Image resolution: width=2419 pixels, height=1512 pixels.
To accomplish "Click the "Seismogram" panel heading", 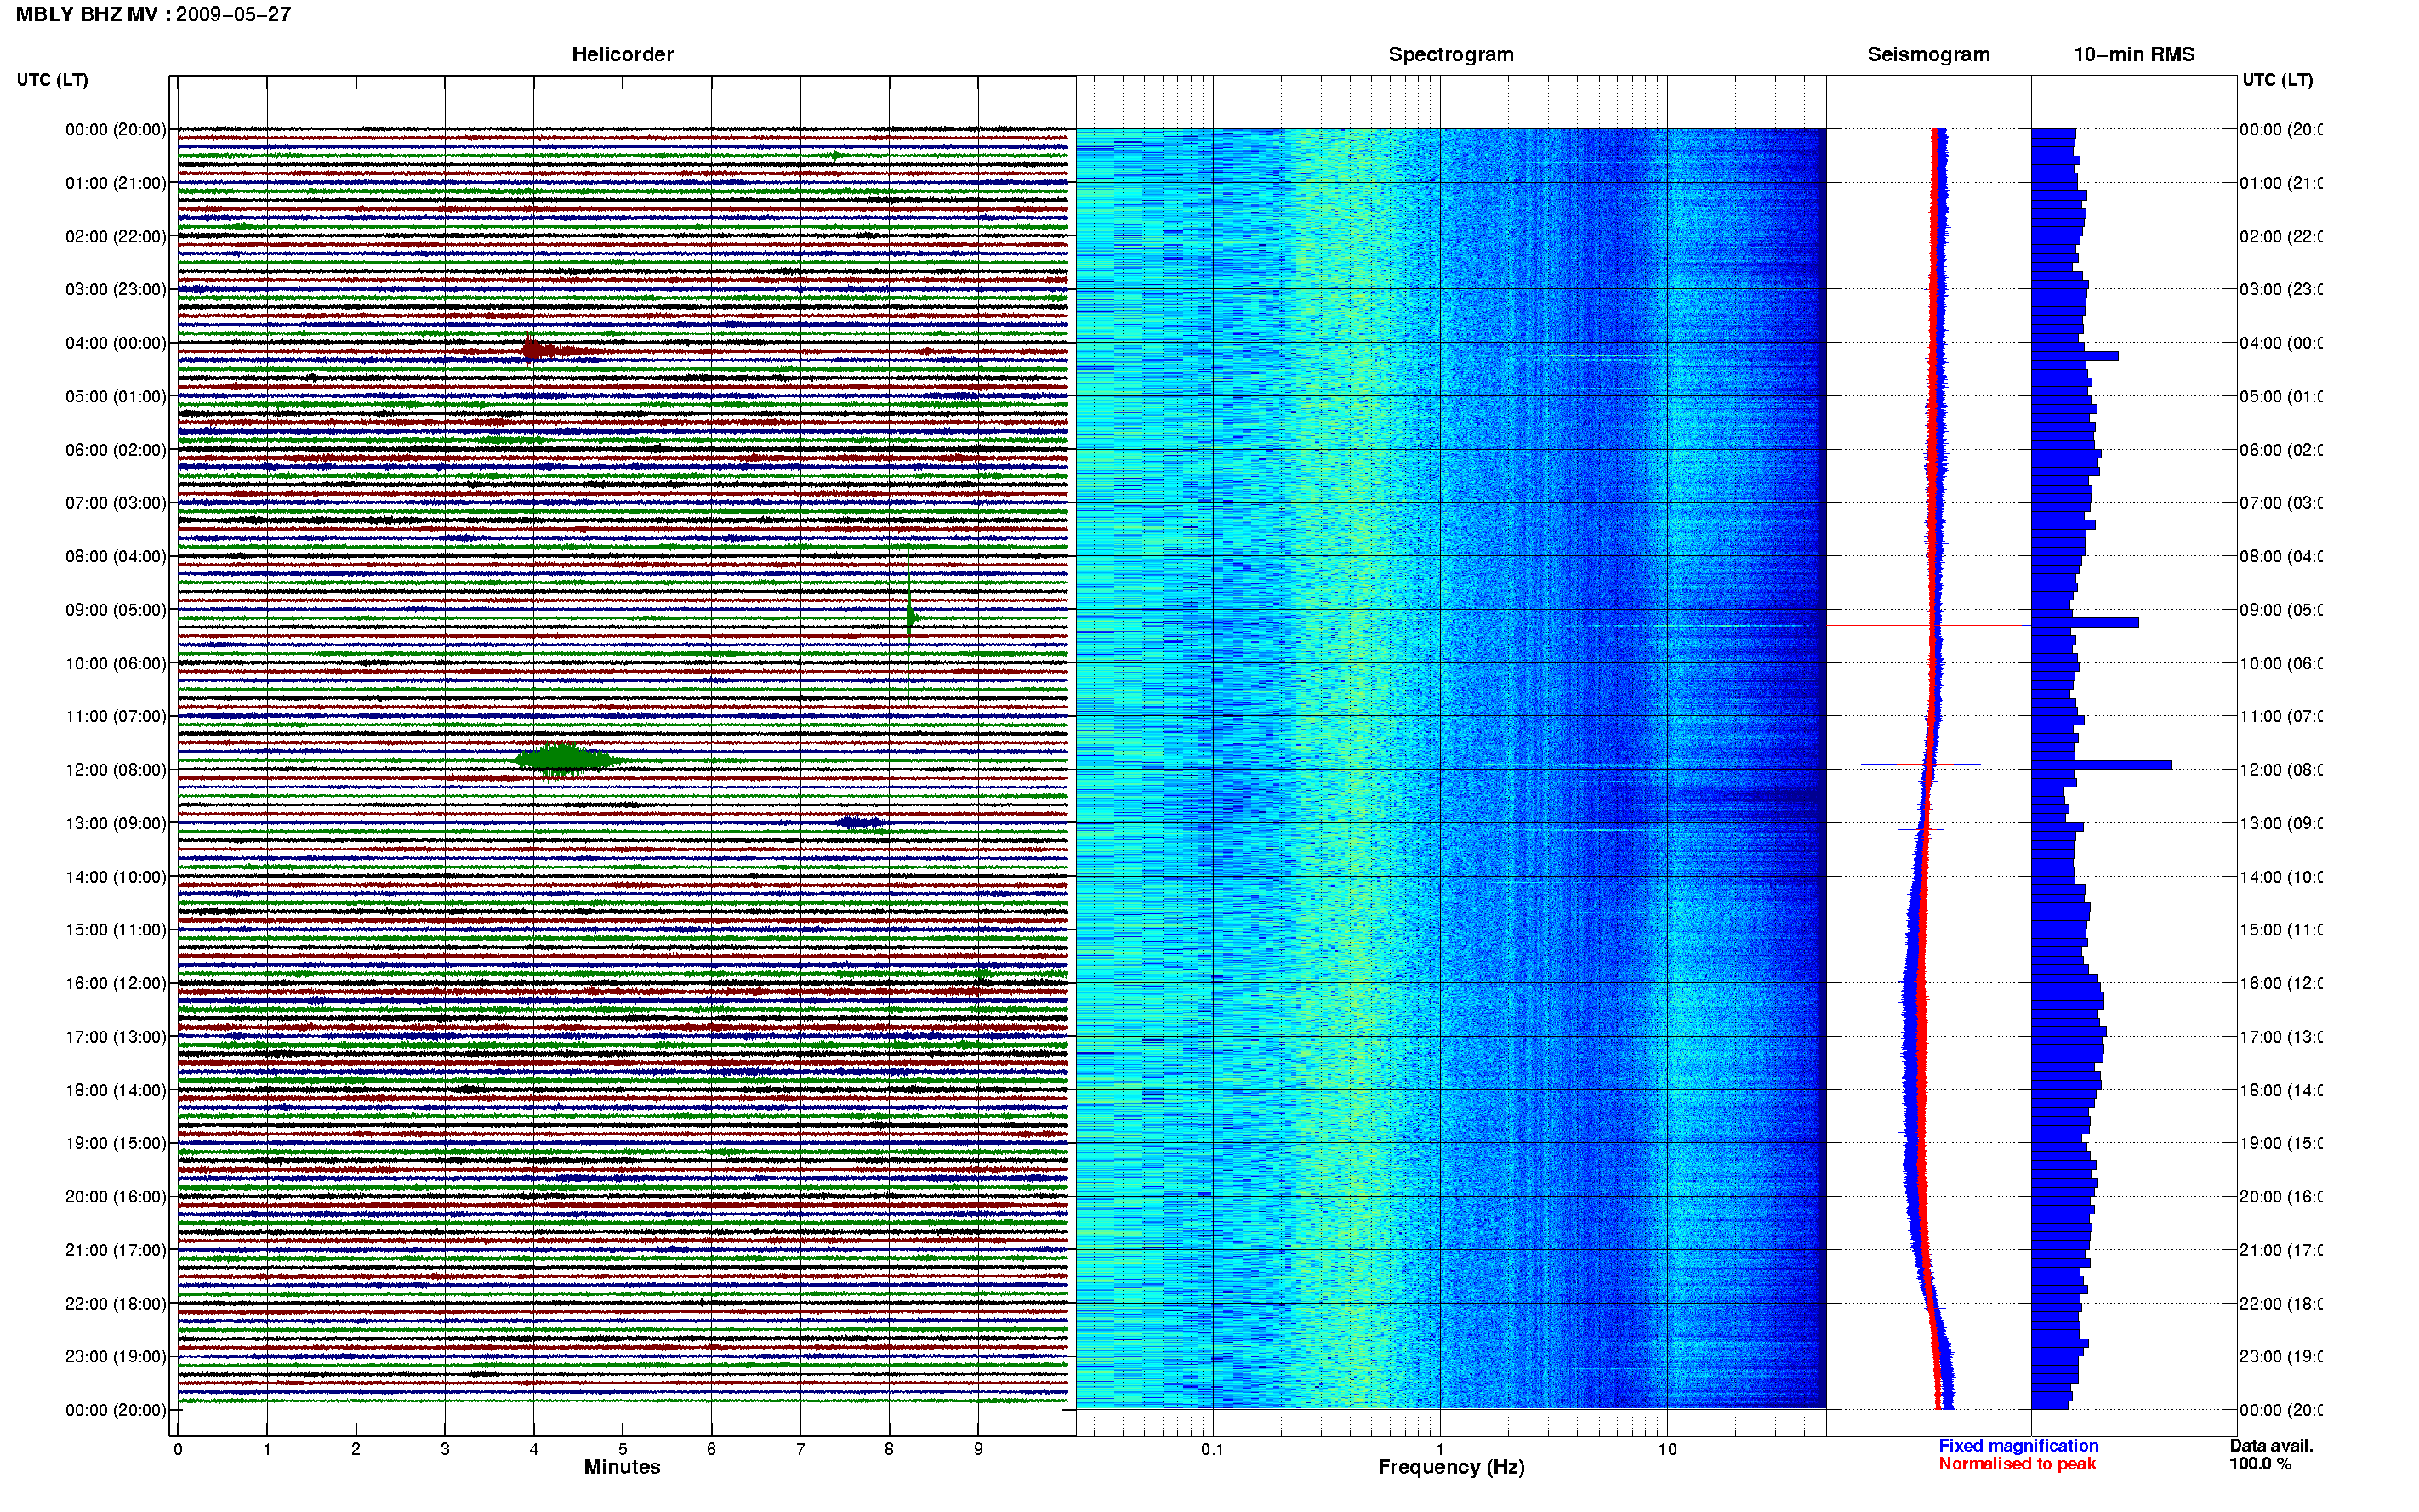I will (1929, 54).
